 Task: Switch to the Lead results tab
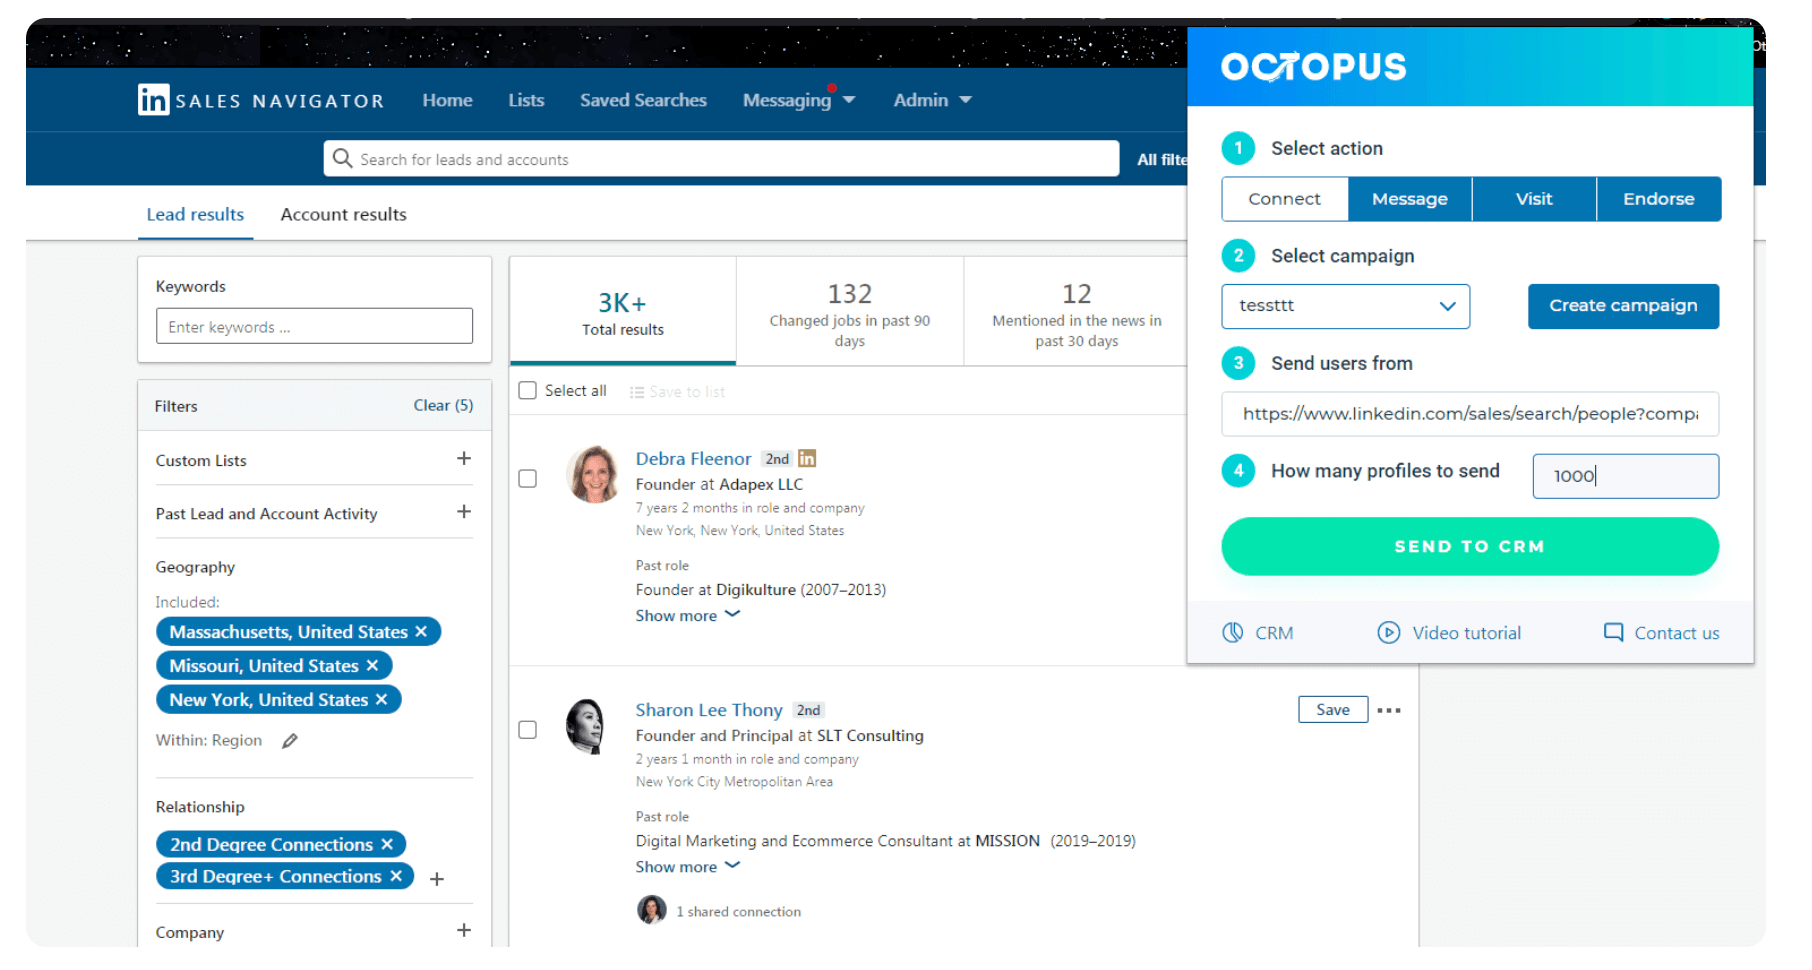click(x=195, y=214)
